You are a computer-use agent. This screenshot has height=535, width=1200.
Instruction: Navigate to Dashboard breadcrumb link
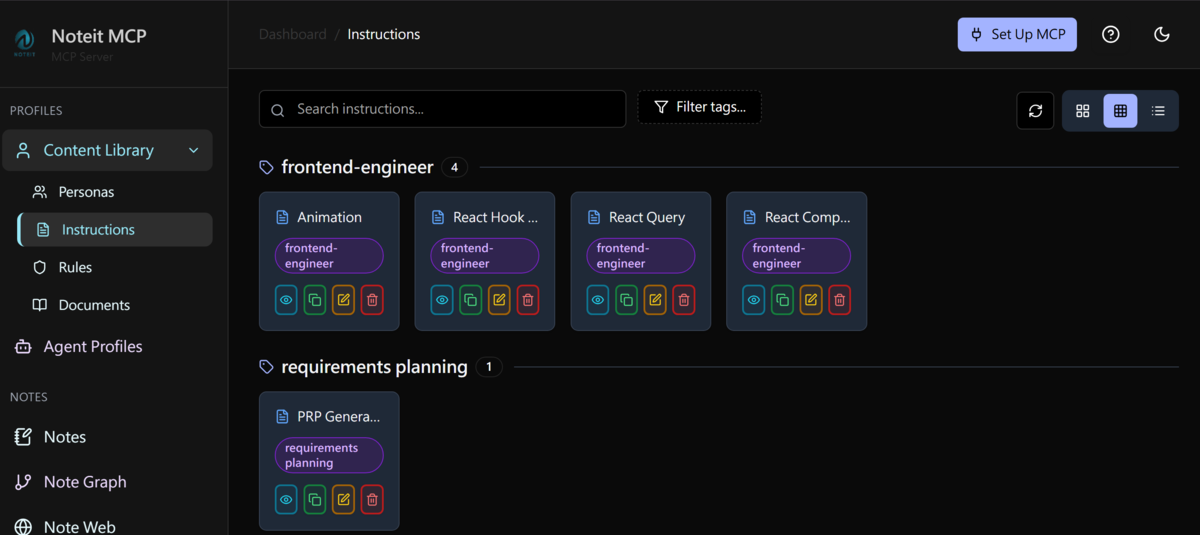coord(292,34)
